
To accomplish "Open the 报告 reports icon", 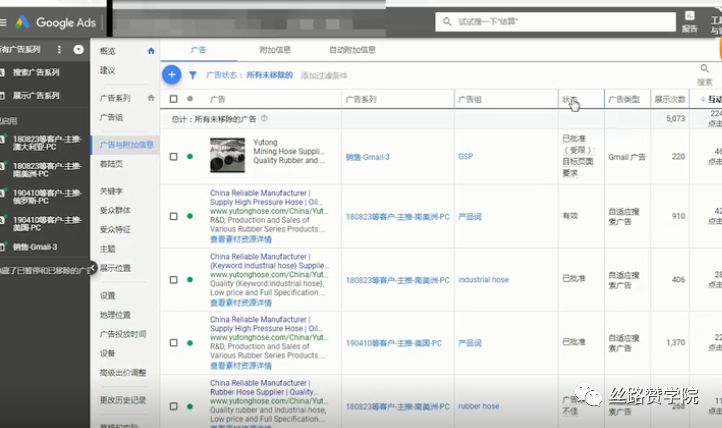I will pyautogui.click(x=689, y=22).
